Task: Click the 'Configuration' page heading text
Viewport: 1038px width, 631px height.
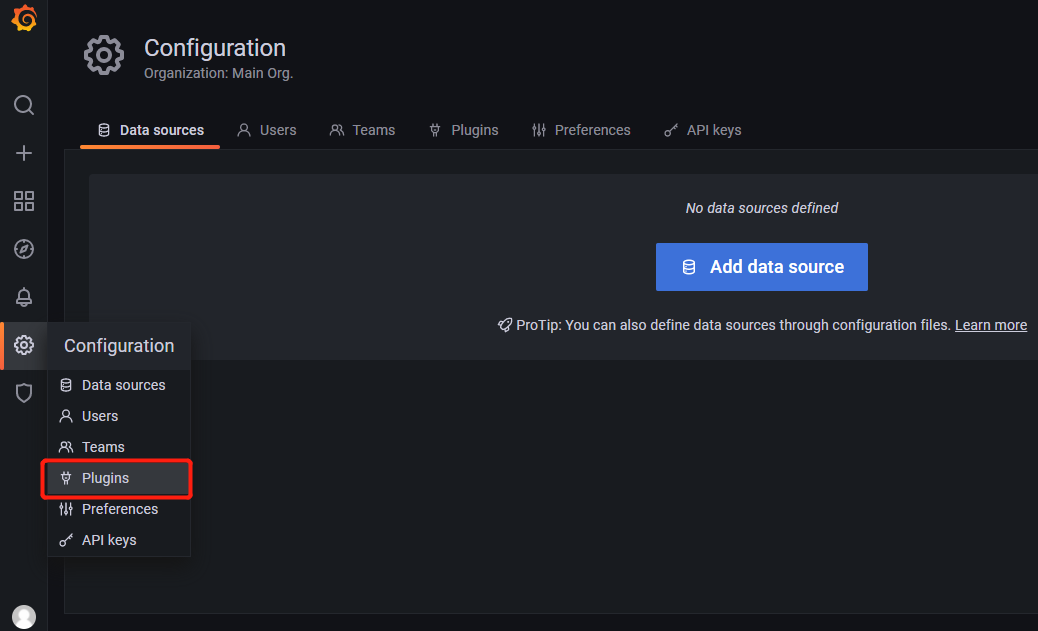Action: pos(215,48)
